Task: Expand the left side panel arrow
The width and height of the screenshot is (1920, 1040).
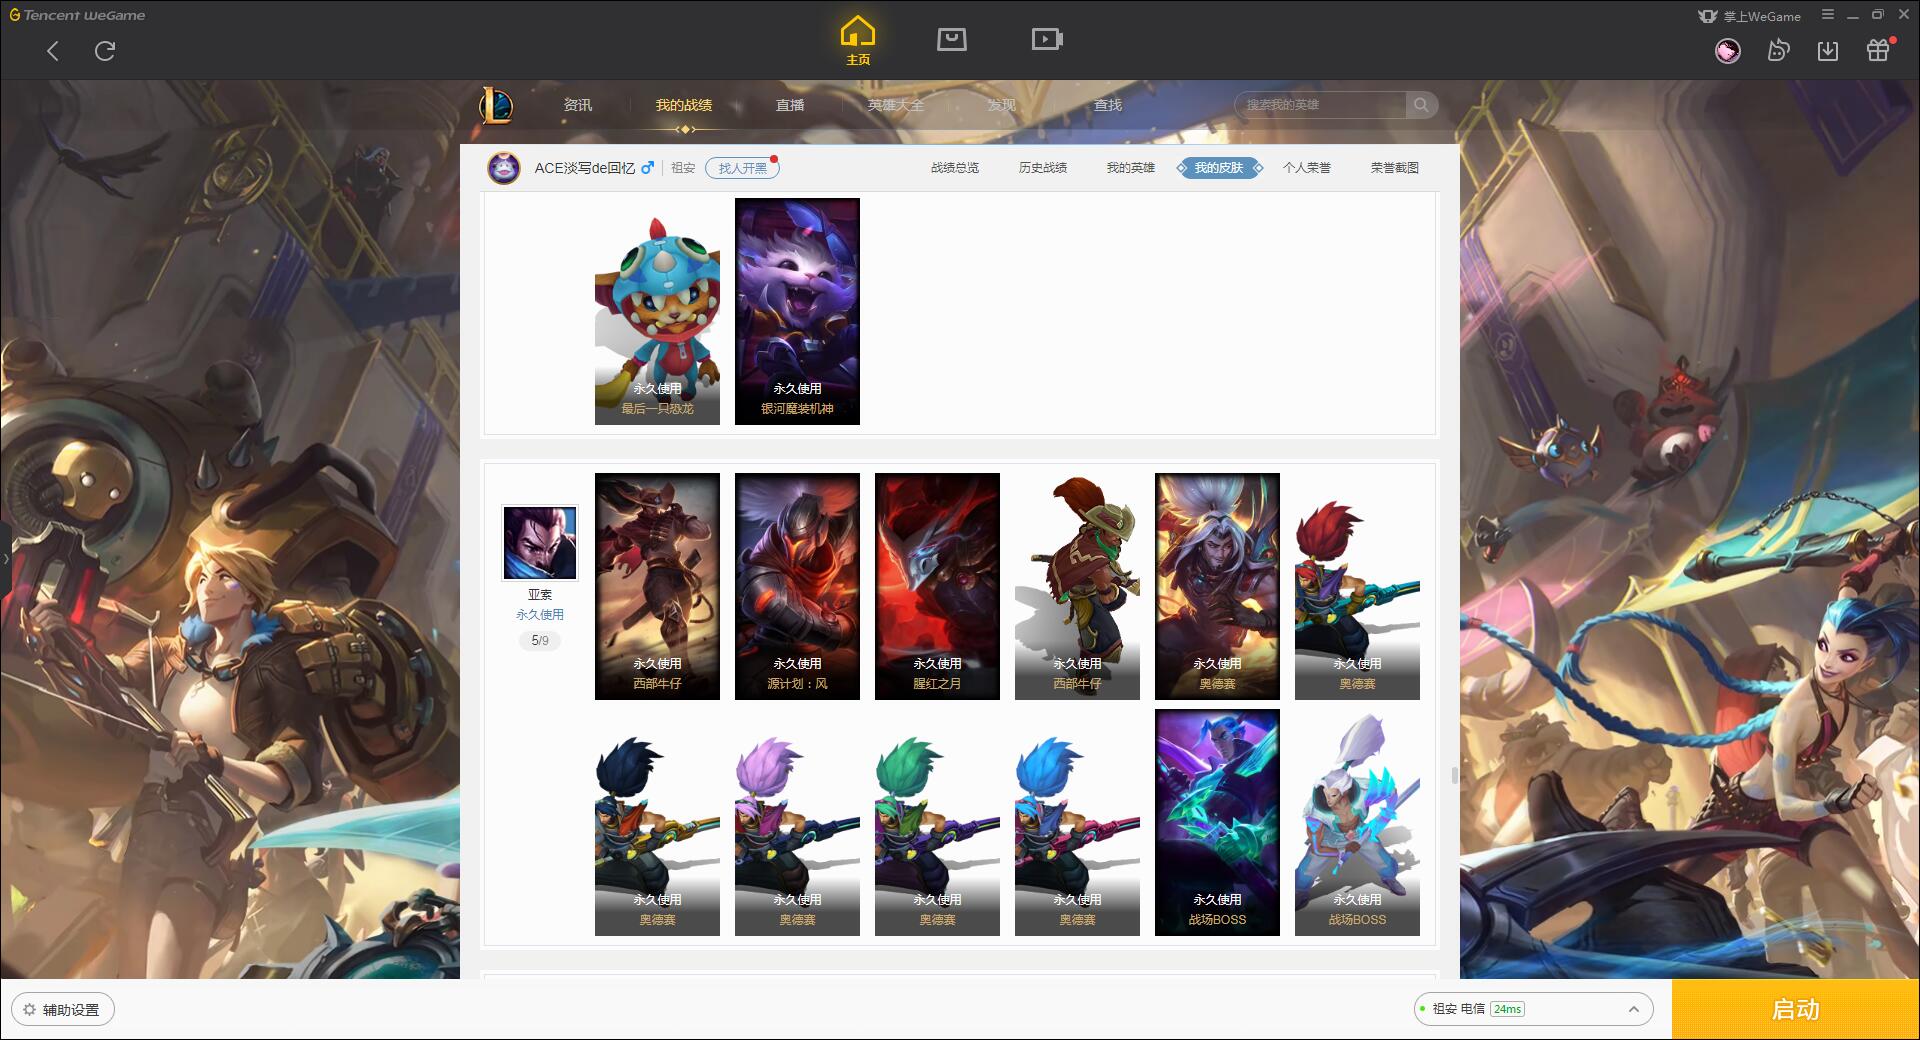Action: click(x=5, y=559)
